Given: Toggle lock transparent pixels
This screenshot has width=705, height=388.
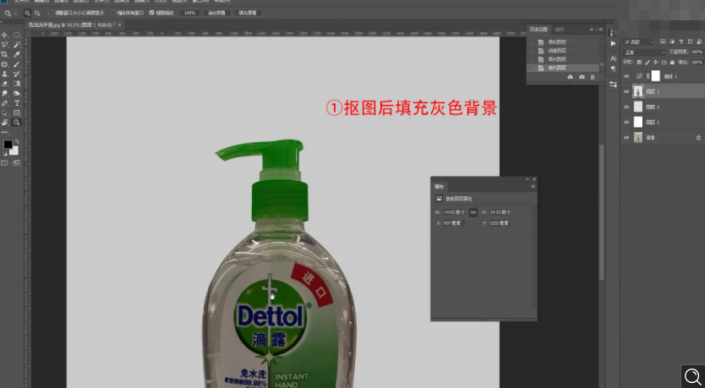Looking at the screenshot, I should [x=639, y=62].
